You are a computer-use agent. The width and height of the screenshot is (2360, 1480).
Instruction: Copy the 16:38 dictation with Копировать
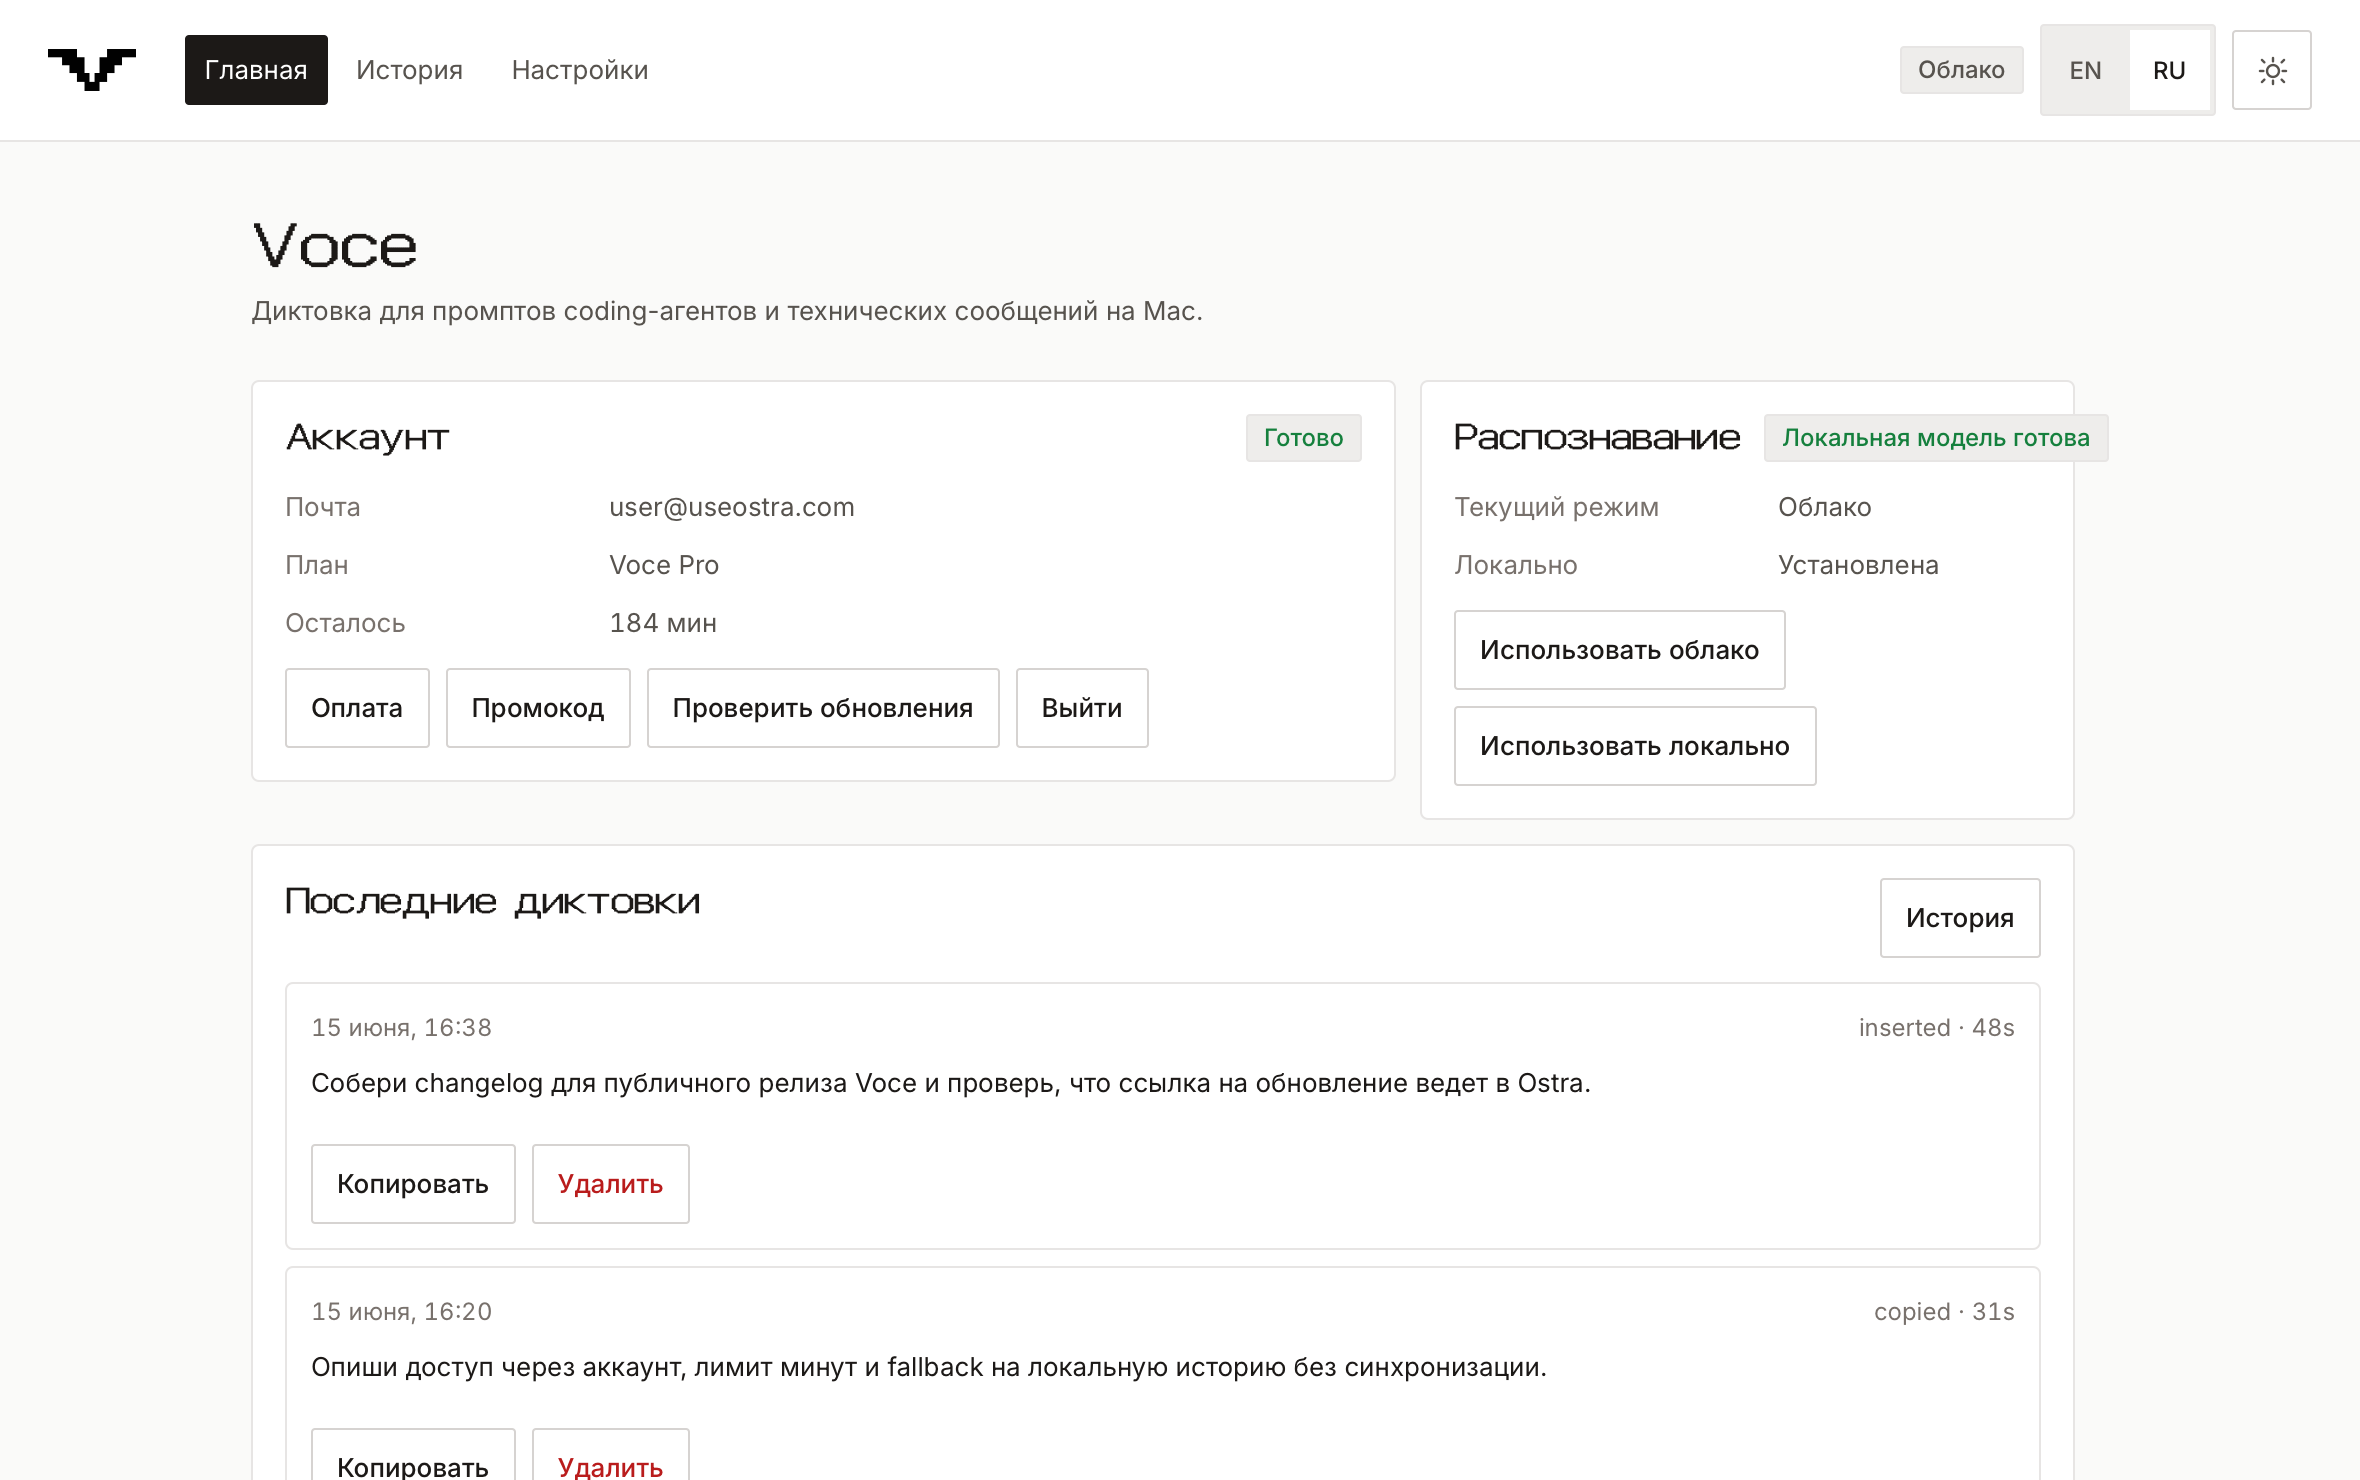(413, 1184)
